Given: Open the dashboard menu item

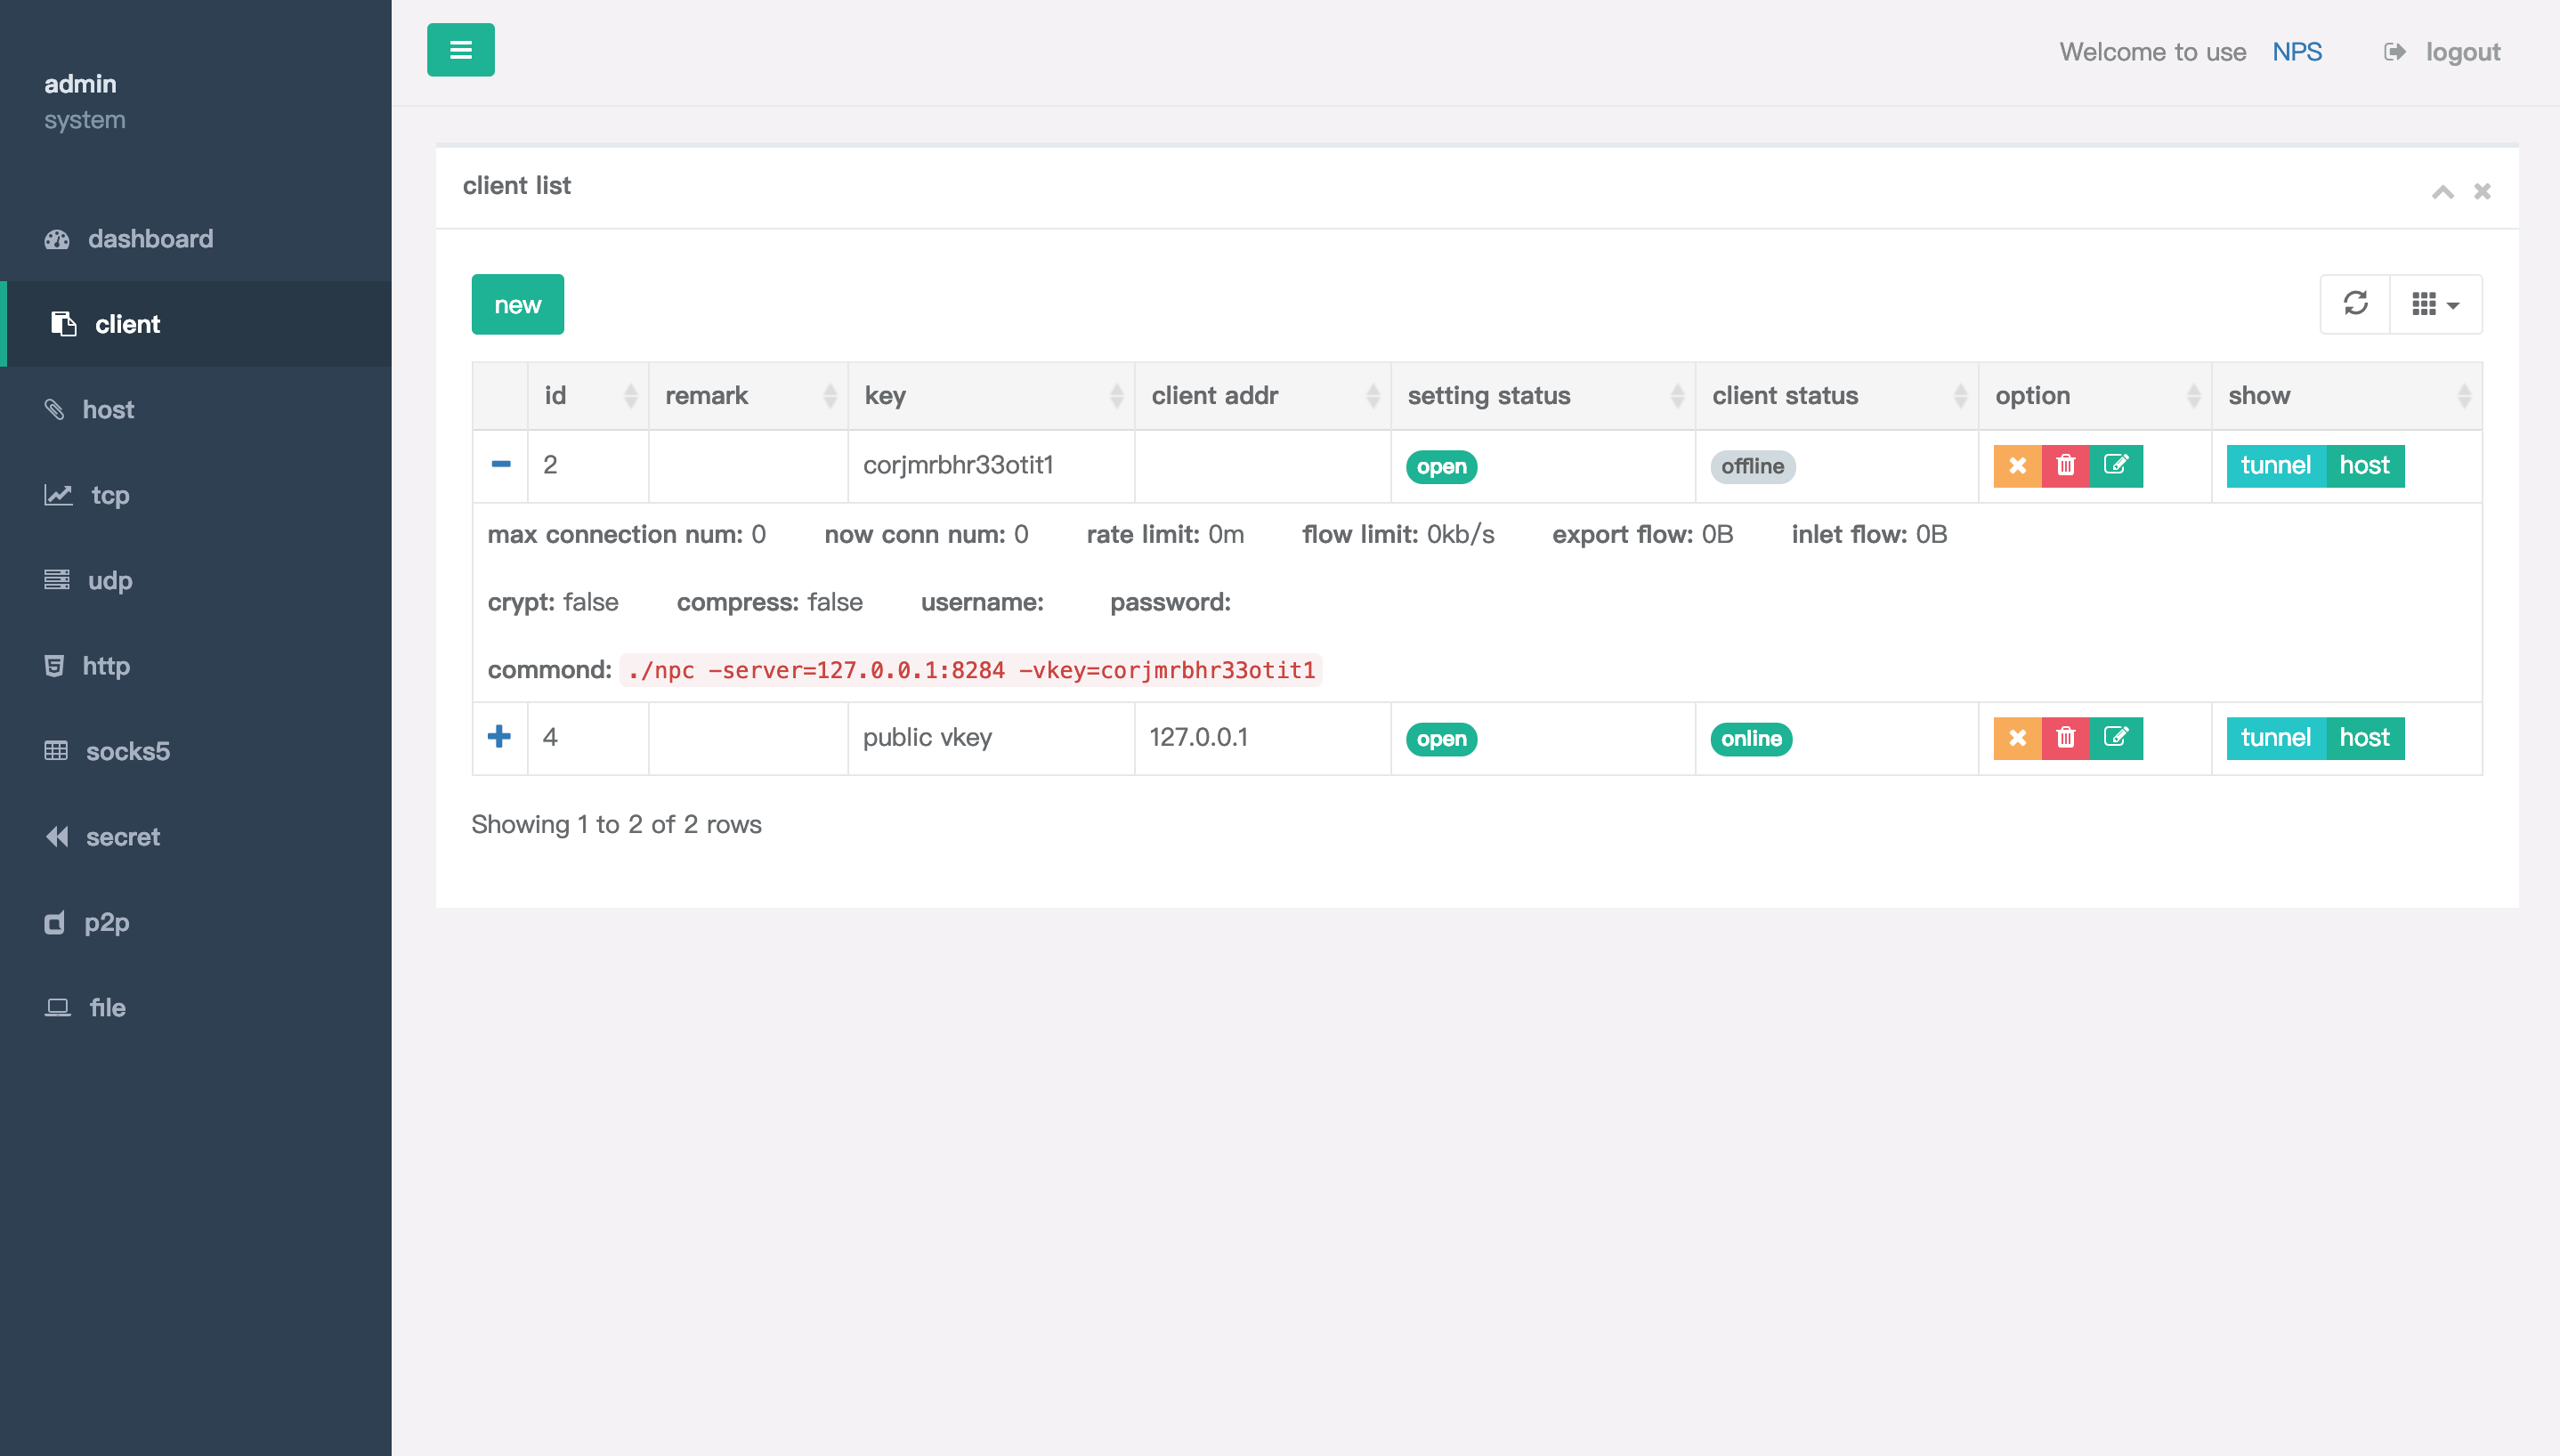Looking at the screenshot, I should tap(196, 239).
